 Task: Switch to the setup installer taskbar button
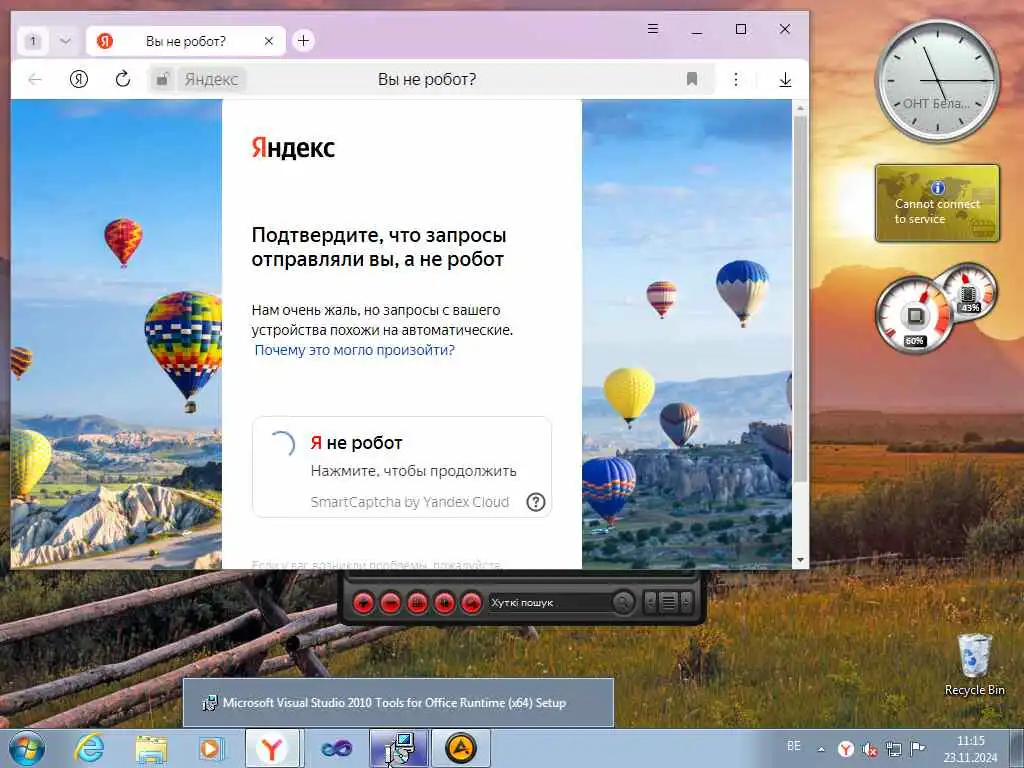398,748
